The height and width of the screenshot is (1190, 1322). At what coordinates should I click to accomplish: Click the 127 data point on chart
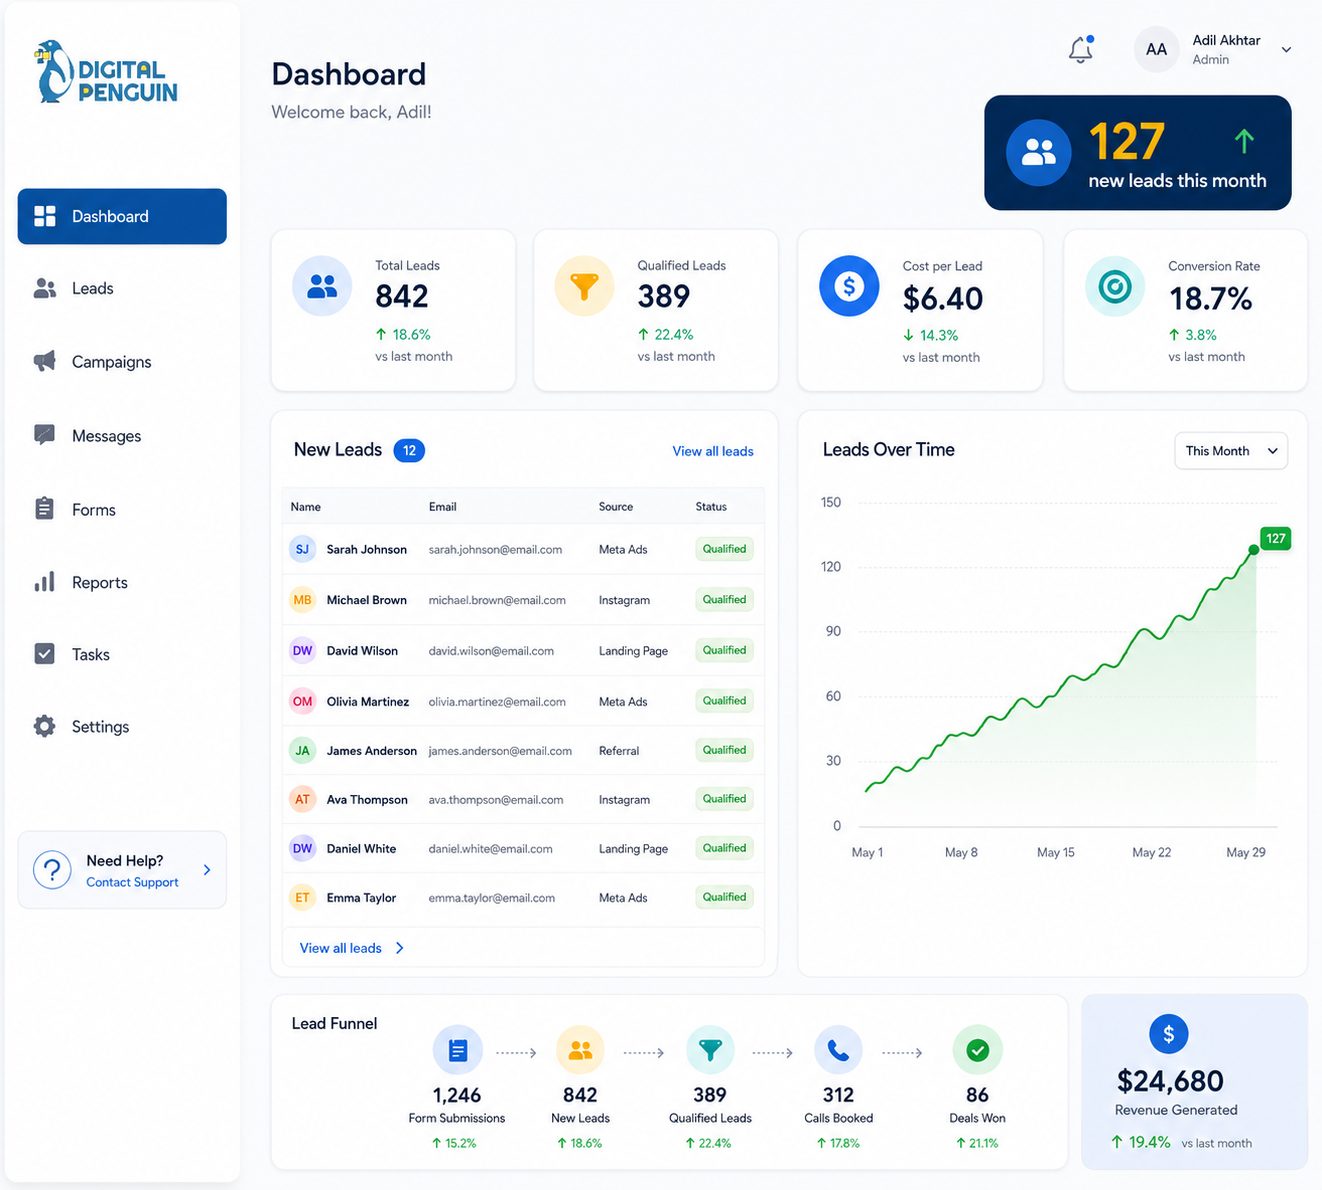pos(1254,550)
